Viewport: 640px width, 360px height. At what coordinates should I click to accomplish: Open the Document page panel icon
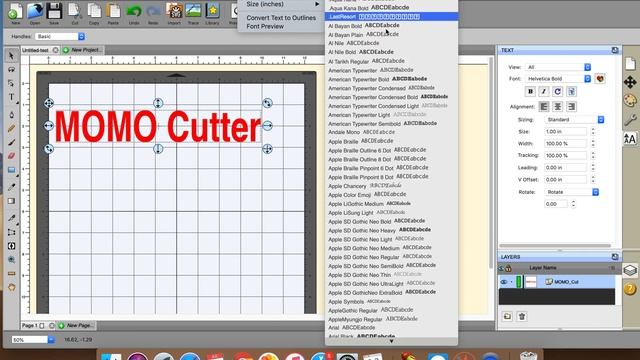tap(630, 63)
